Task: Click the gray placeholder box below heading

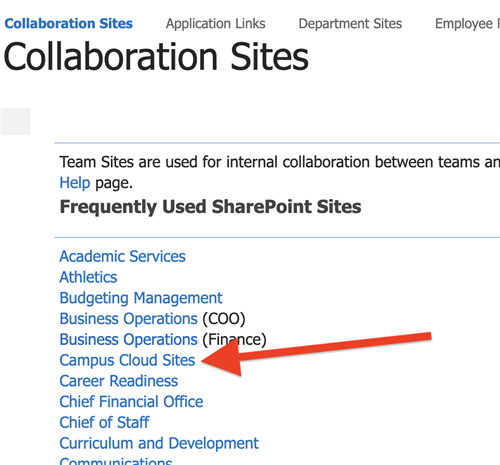Action: click(16, 121)
